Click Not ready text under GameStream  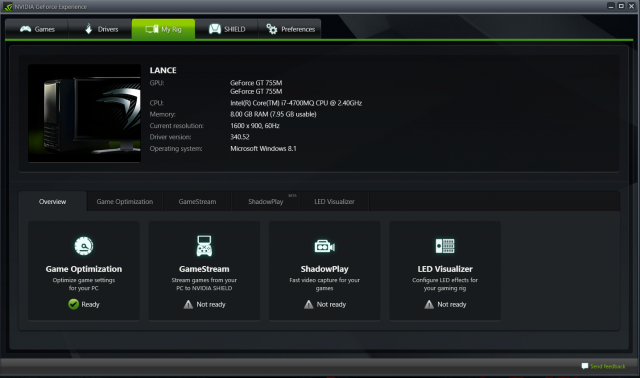(x=211, y=305)
